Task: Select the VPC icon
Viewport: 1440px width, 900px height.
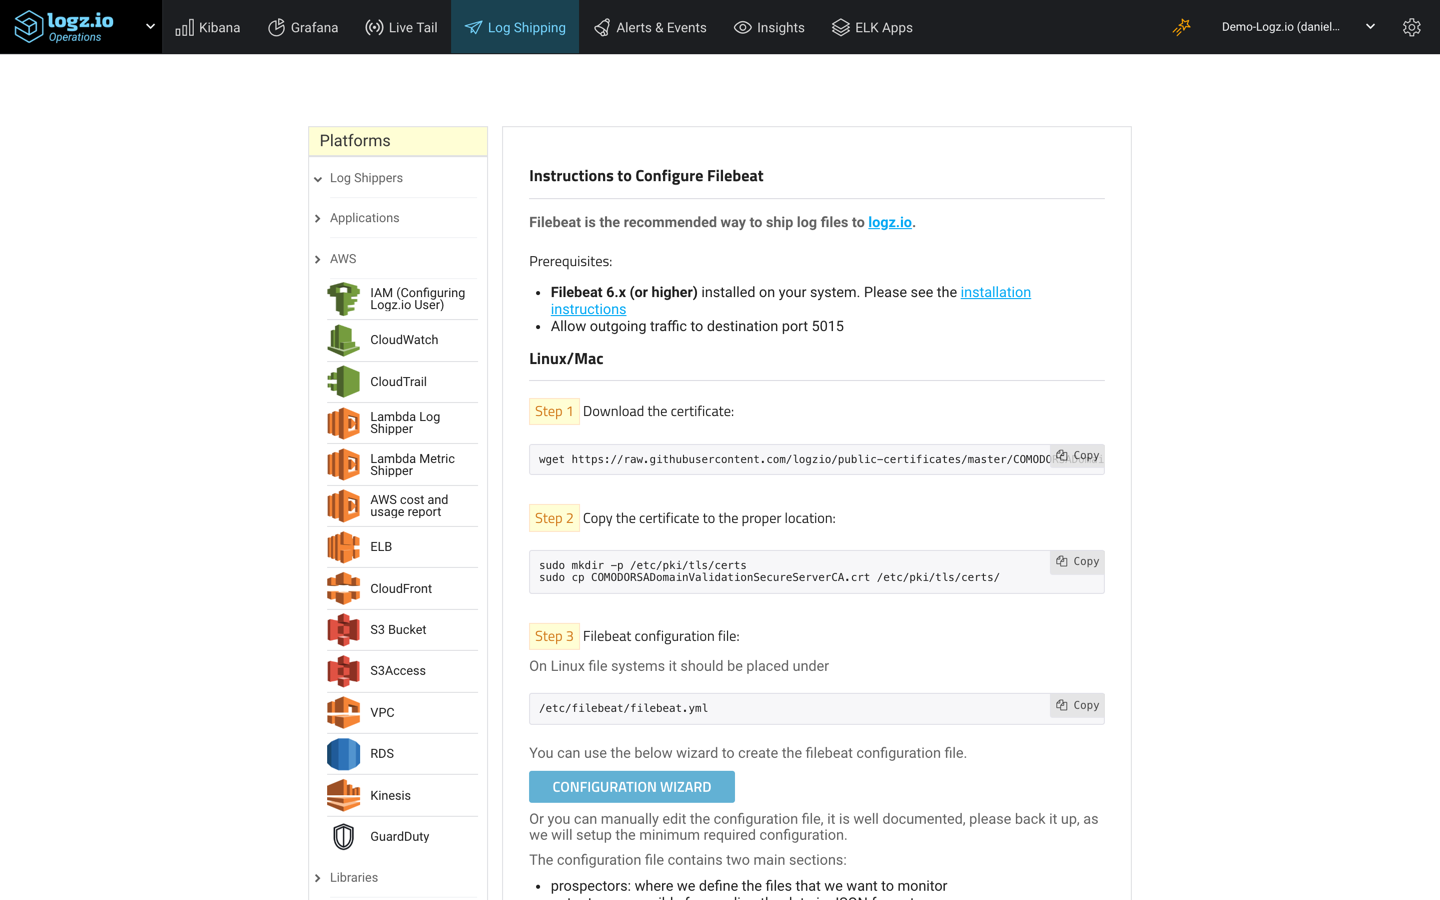Action: (x=343, y=713)
